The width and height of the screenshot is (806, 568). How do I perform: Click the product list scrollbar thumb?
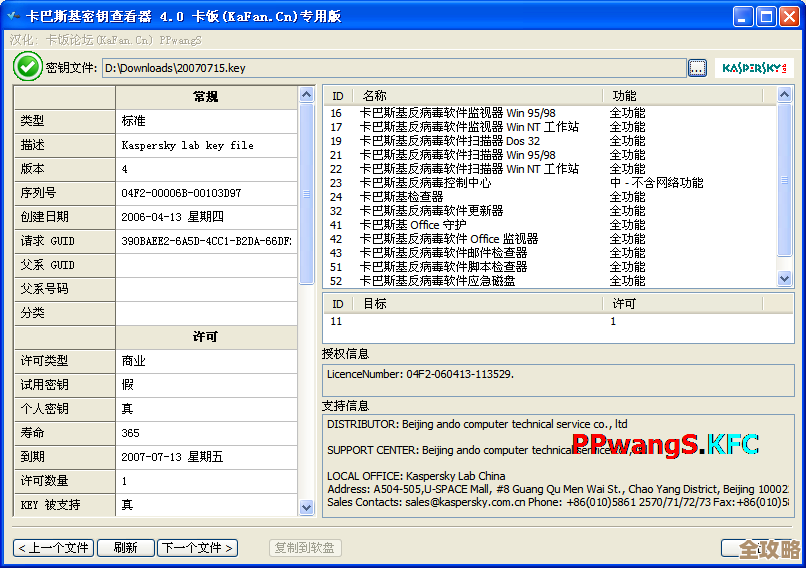[x=784, y=179]
